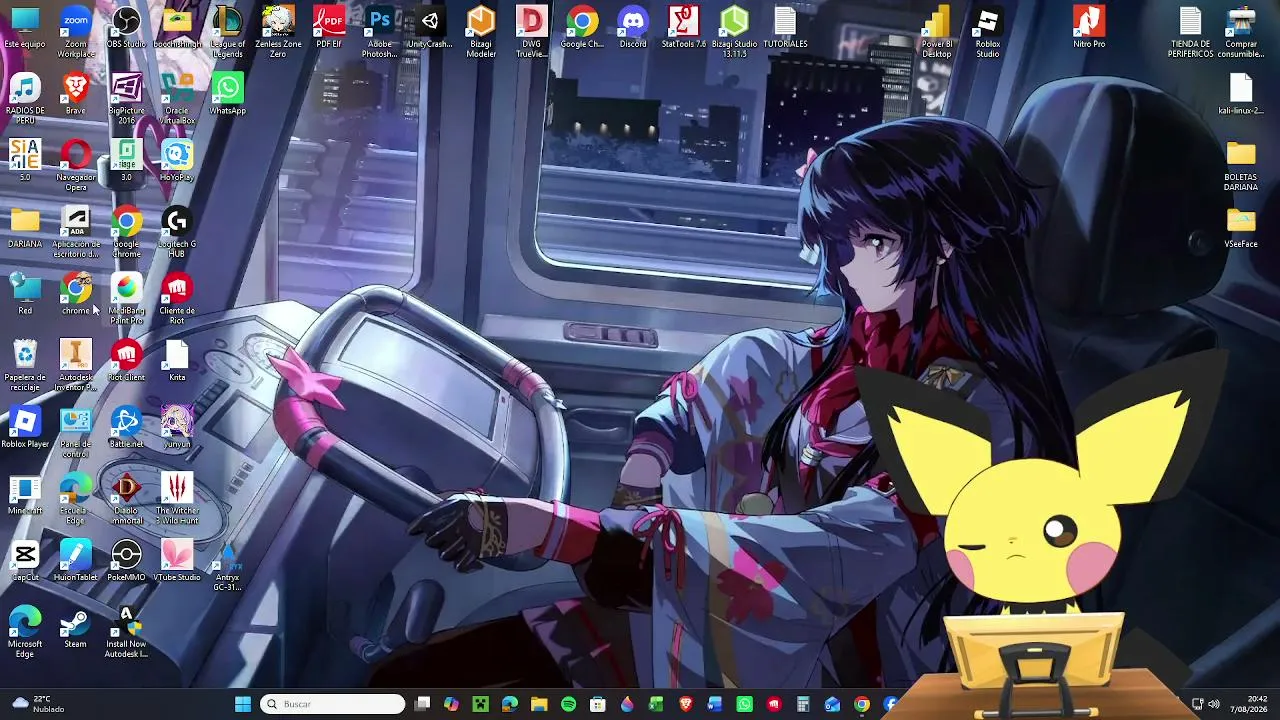Select the Minecraft desktop shortcut
The height and width of the screenshot is (720, 1280).
pyautogui.click(x=25, y=495)
